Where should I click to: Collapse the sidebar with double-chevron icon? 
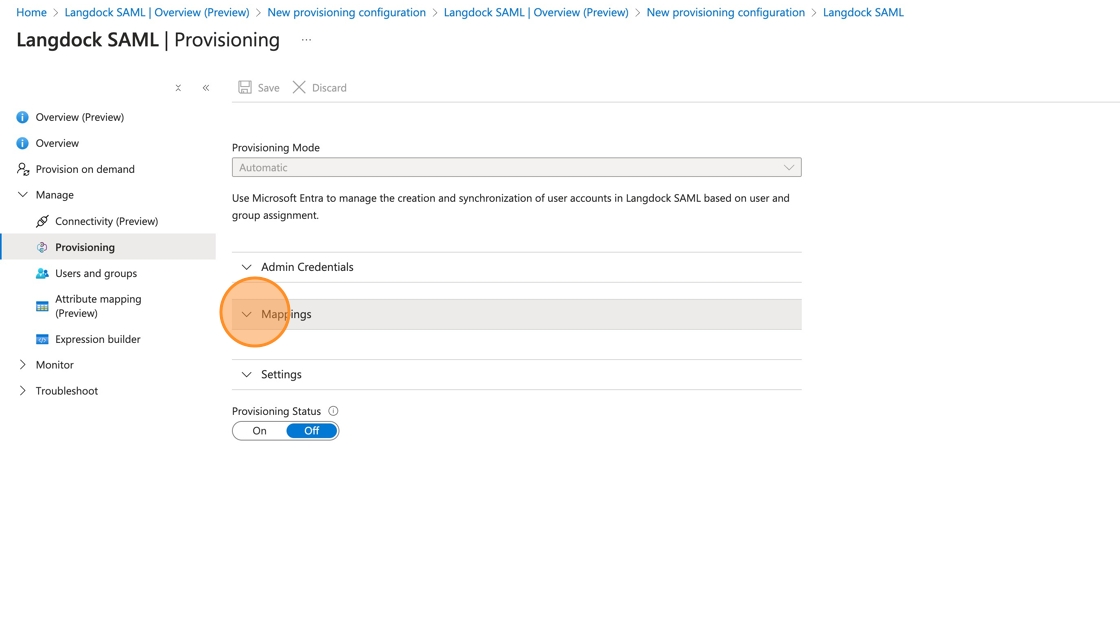click(x=206, y=88)
